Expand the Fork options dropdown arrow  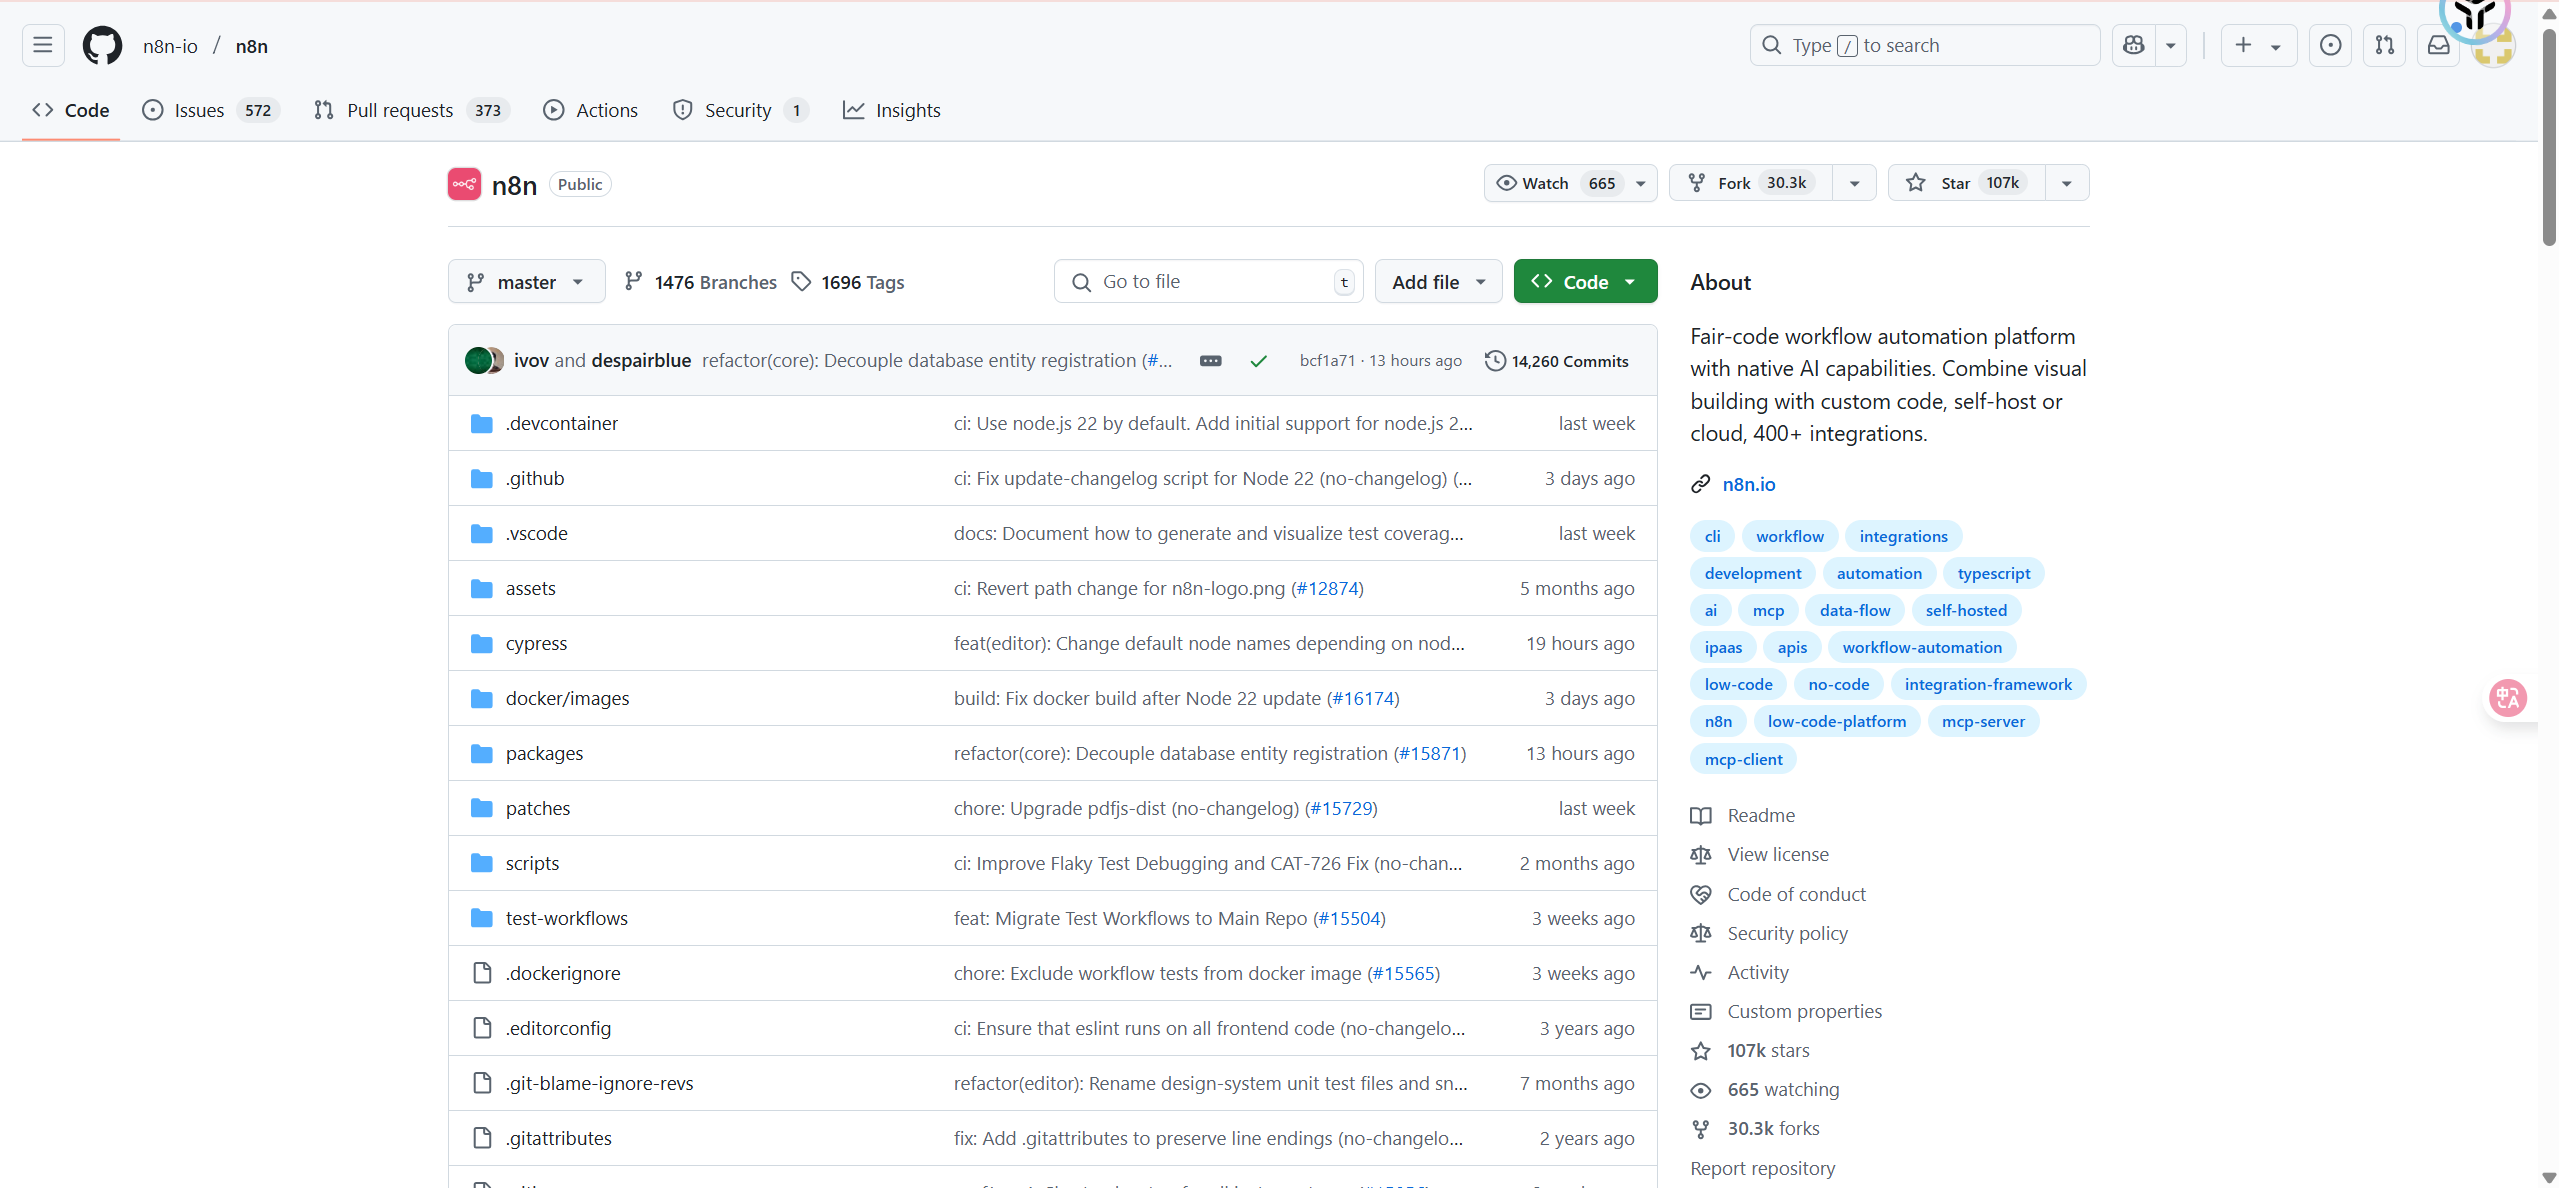coord(1854,183)
